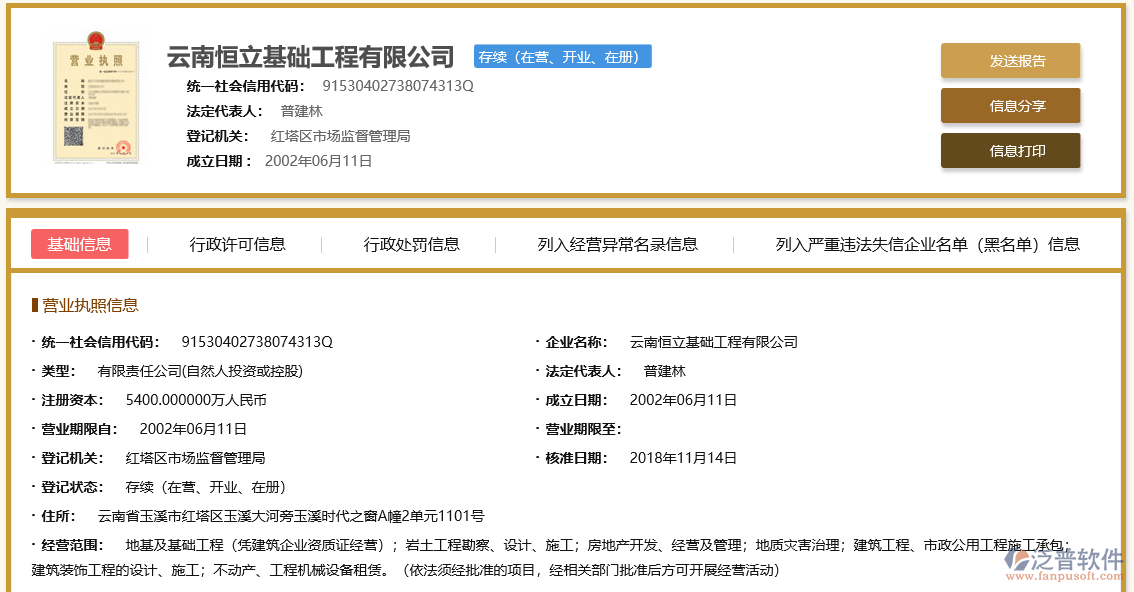
Task: Click the 住所 address text
Action: click(290, 516)
